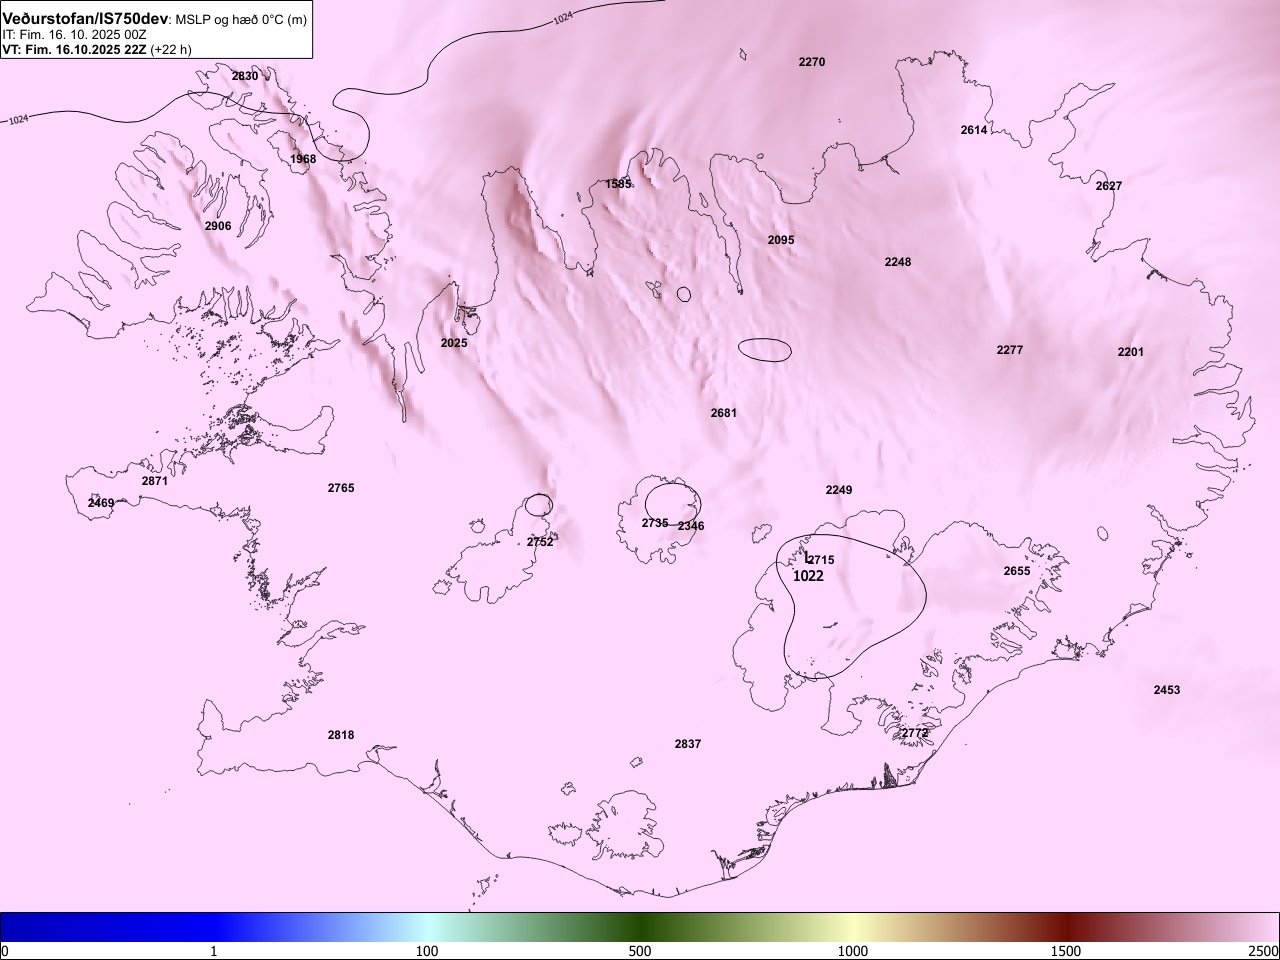
Task: Click the height value 2248
Action: click(x=898, y=262)
